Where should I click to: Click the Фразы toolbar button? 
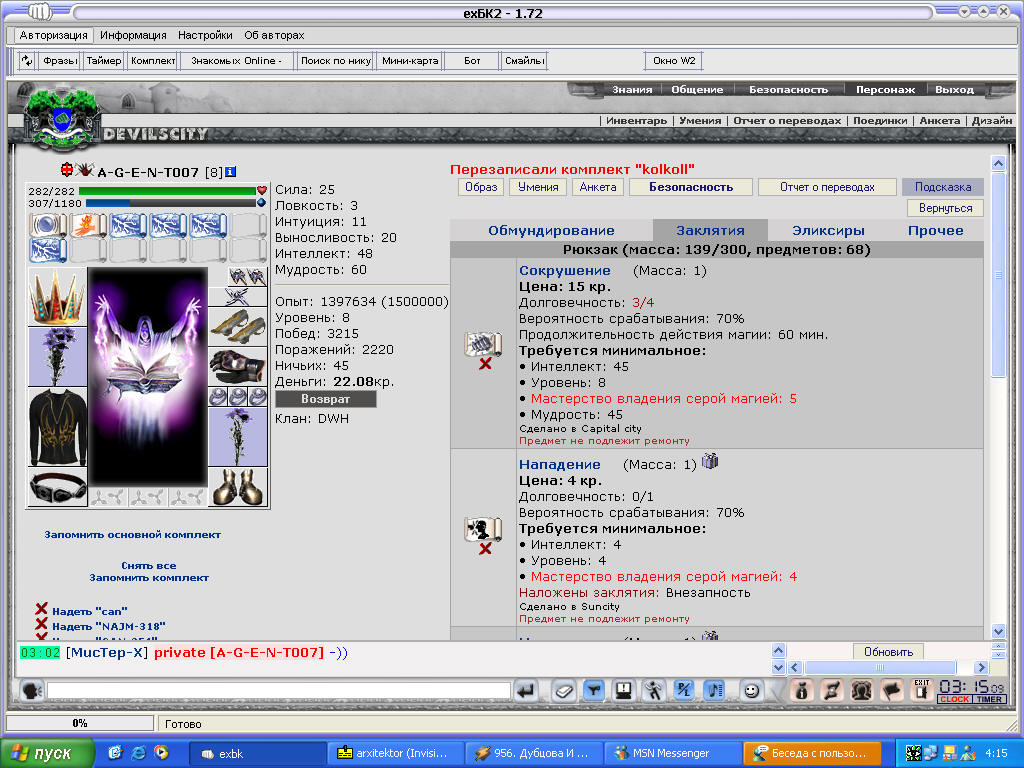point(60,61)
